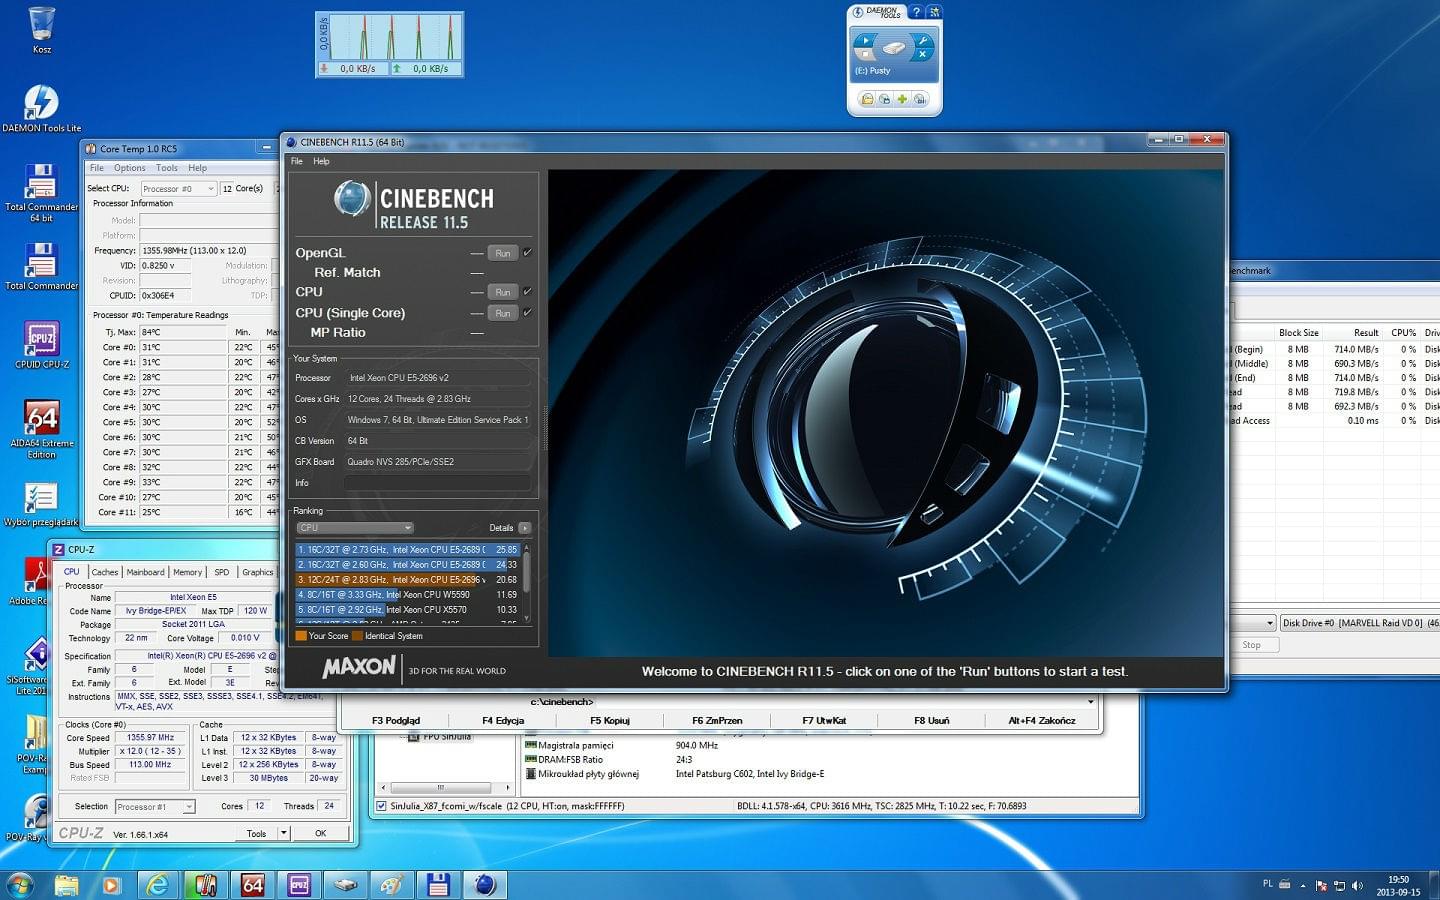Switch to disk benchmark drive taskbar icon

pyautogui.click(x=345, y=885)
